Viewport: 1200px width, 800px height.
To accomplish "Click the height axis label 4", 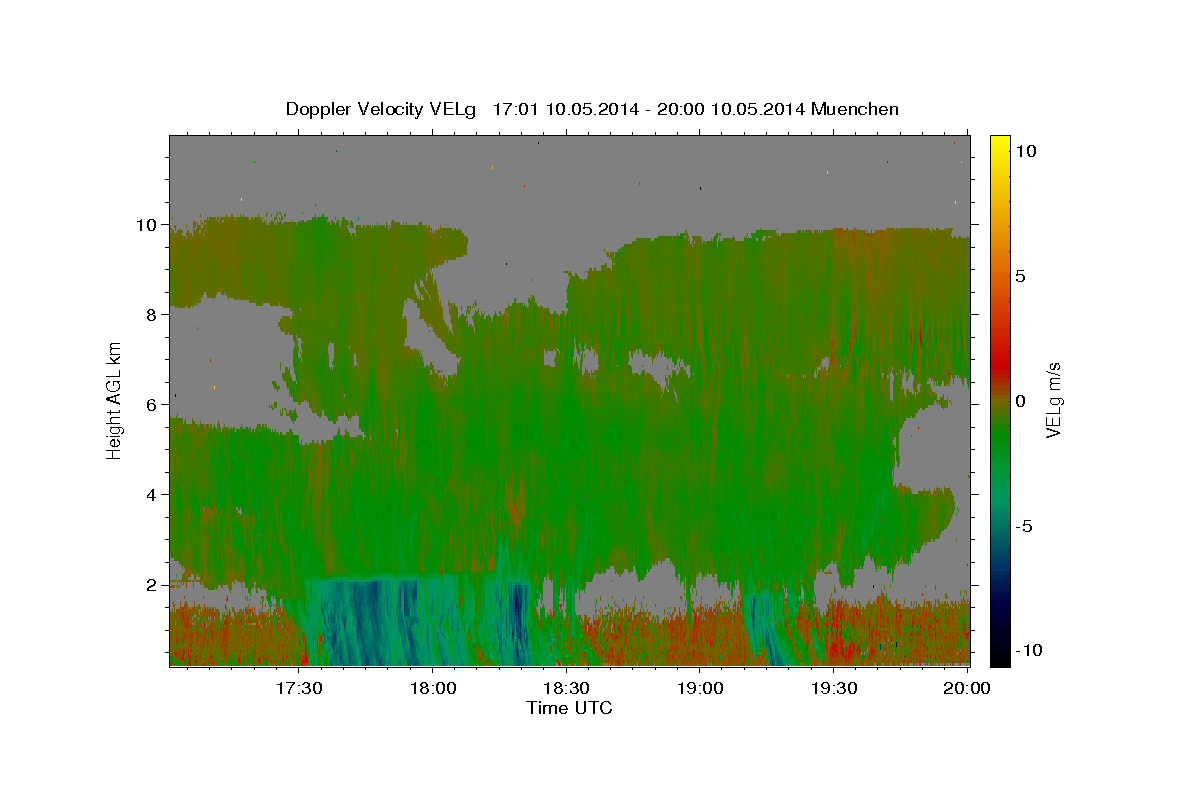I will pyautogui.click(x=151, y=494).
